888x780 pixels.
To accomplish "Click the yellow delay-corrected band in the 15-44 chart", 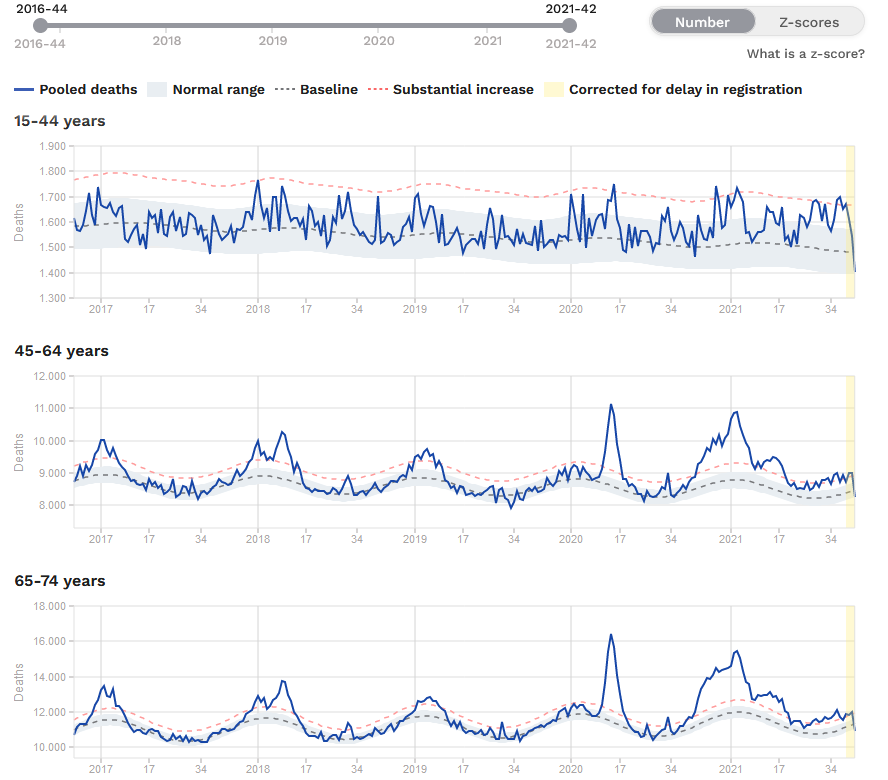I will [x=850, y=222].
